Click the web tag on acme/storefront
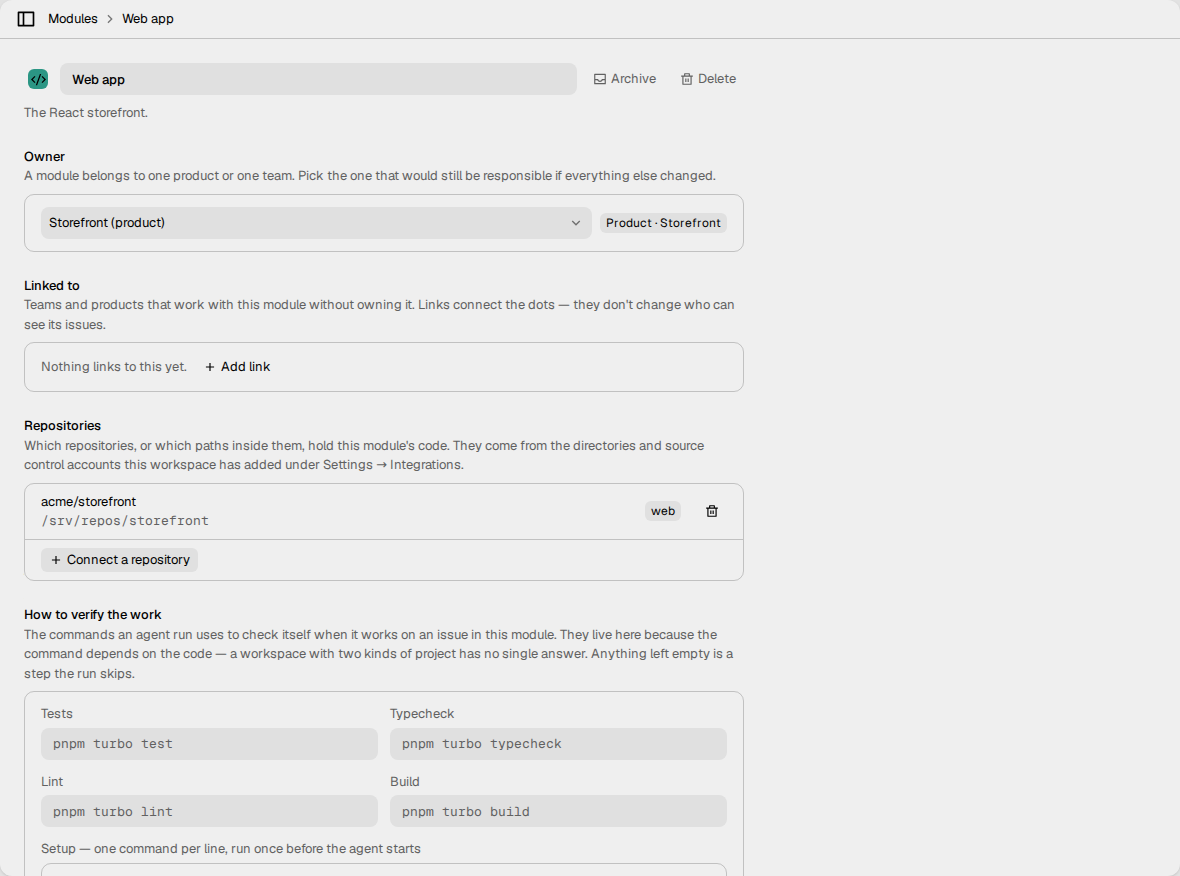The image size is (1180, 876). point(663,511)
